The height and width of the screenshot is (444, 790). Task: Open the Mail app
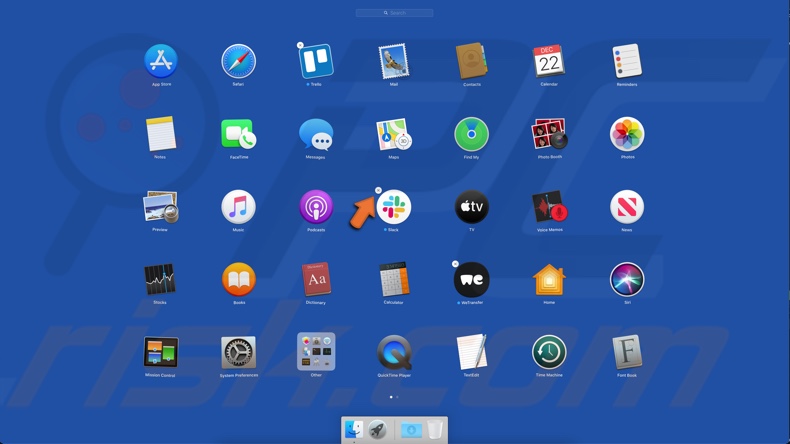pyautogui.click(x=393, y=61)
